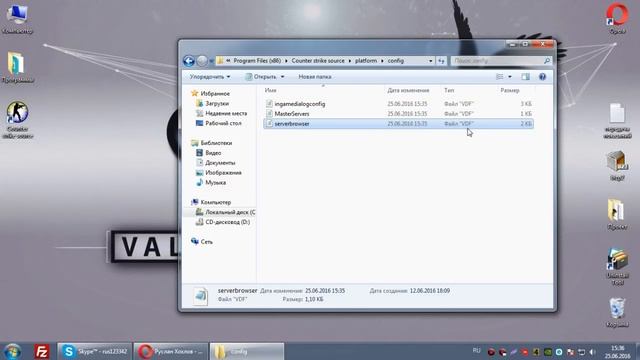640x360 pixels.
Task: Select Проект folder desktop icon
Action: point(617,214)
